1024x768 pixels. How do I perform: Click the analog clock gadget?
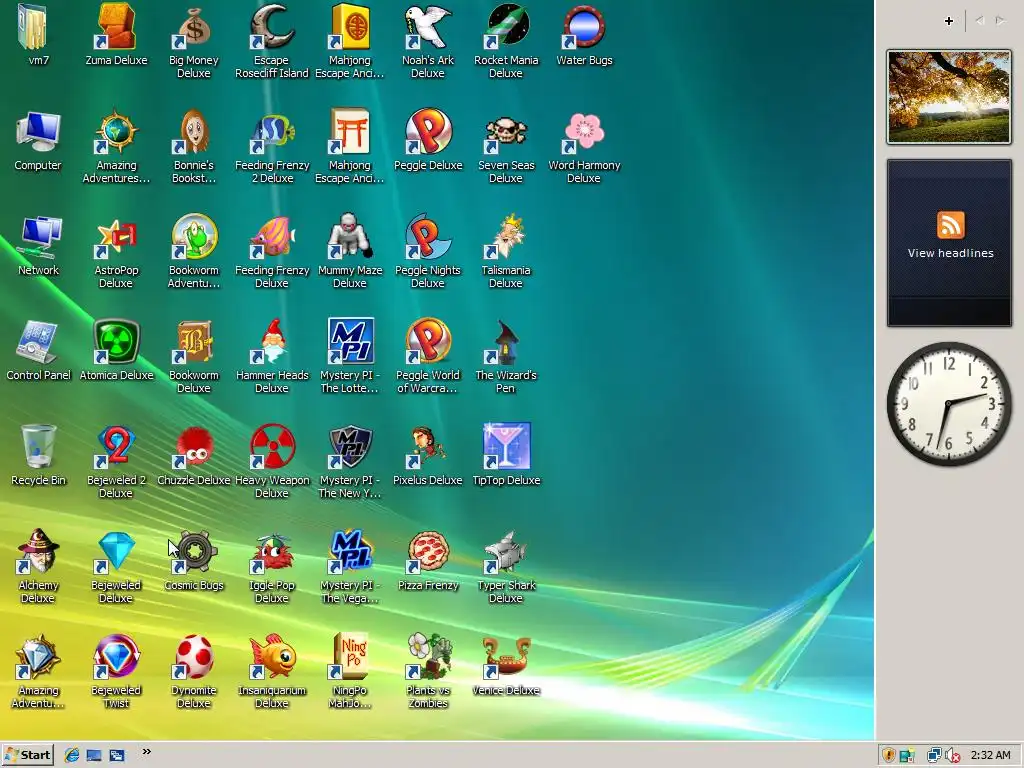949,404
